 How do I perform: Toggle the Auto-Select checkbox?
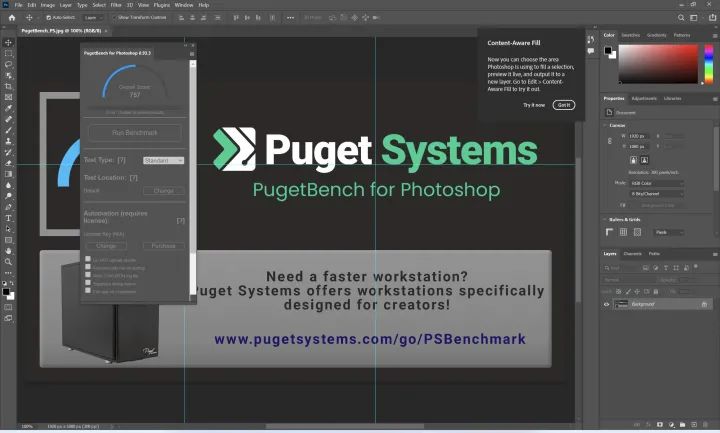48,17
